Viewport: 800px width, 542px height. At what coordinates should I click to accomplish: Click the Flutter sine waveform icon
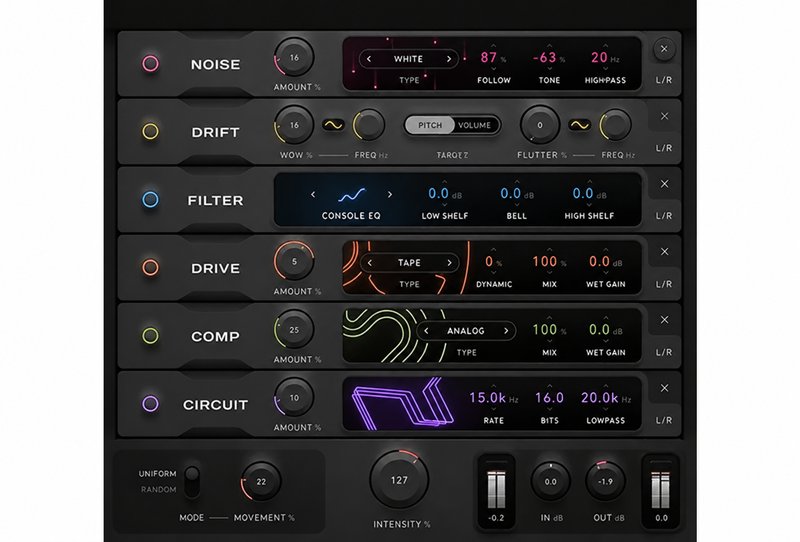tap(580, 125)
